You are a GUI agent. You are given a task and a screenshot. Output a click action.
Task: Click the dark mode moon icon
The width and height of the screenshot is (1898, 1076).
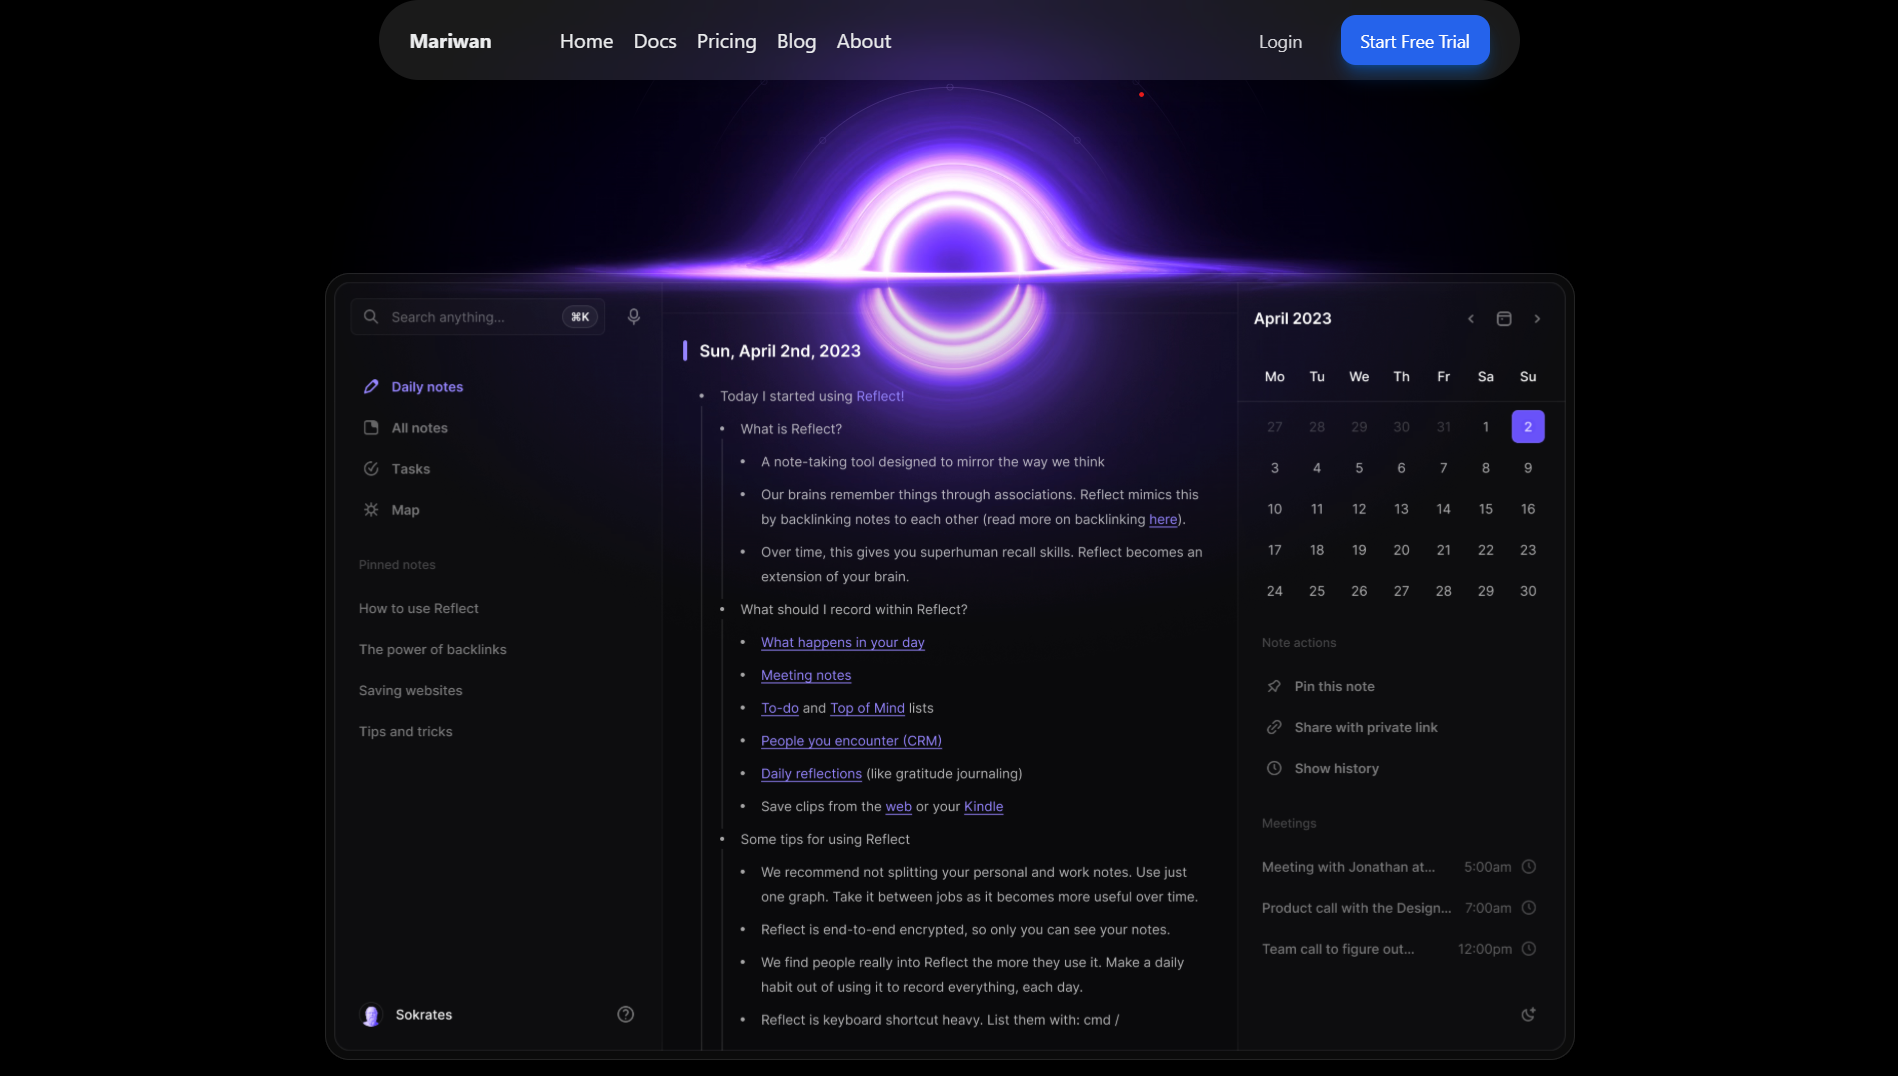[1528, 1015]
